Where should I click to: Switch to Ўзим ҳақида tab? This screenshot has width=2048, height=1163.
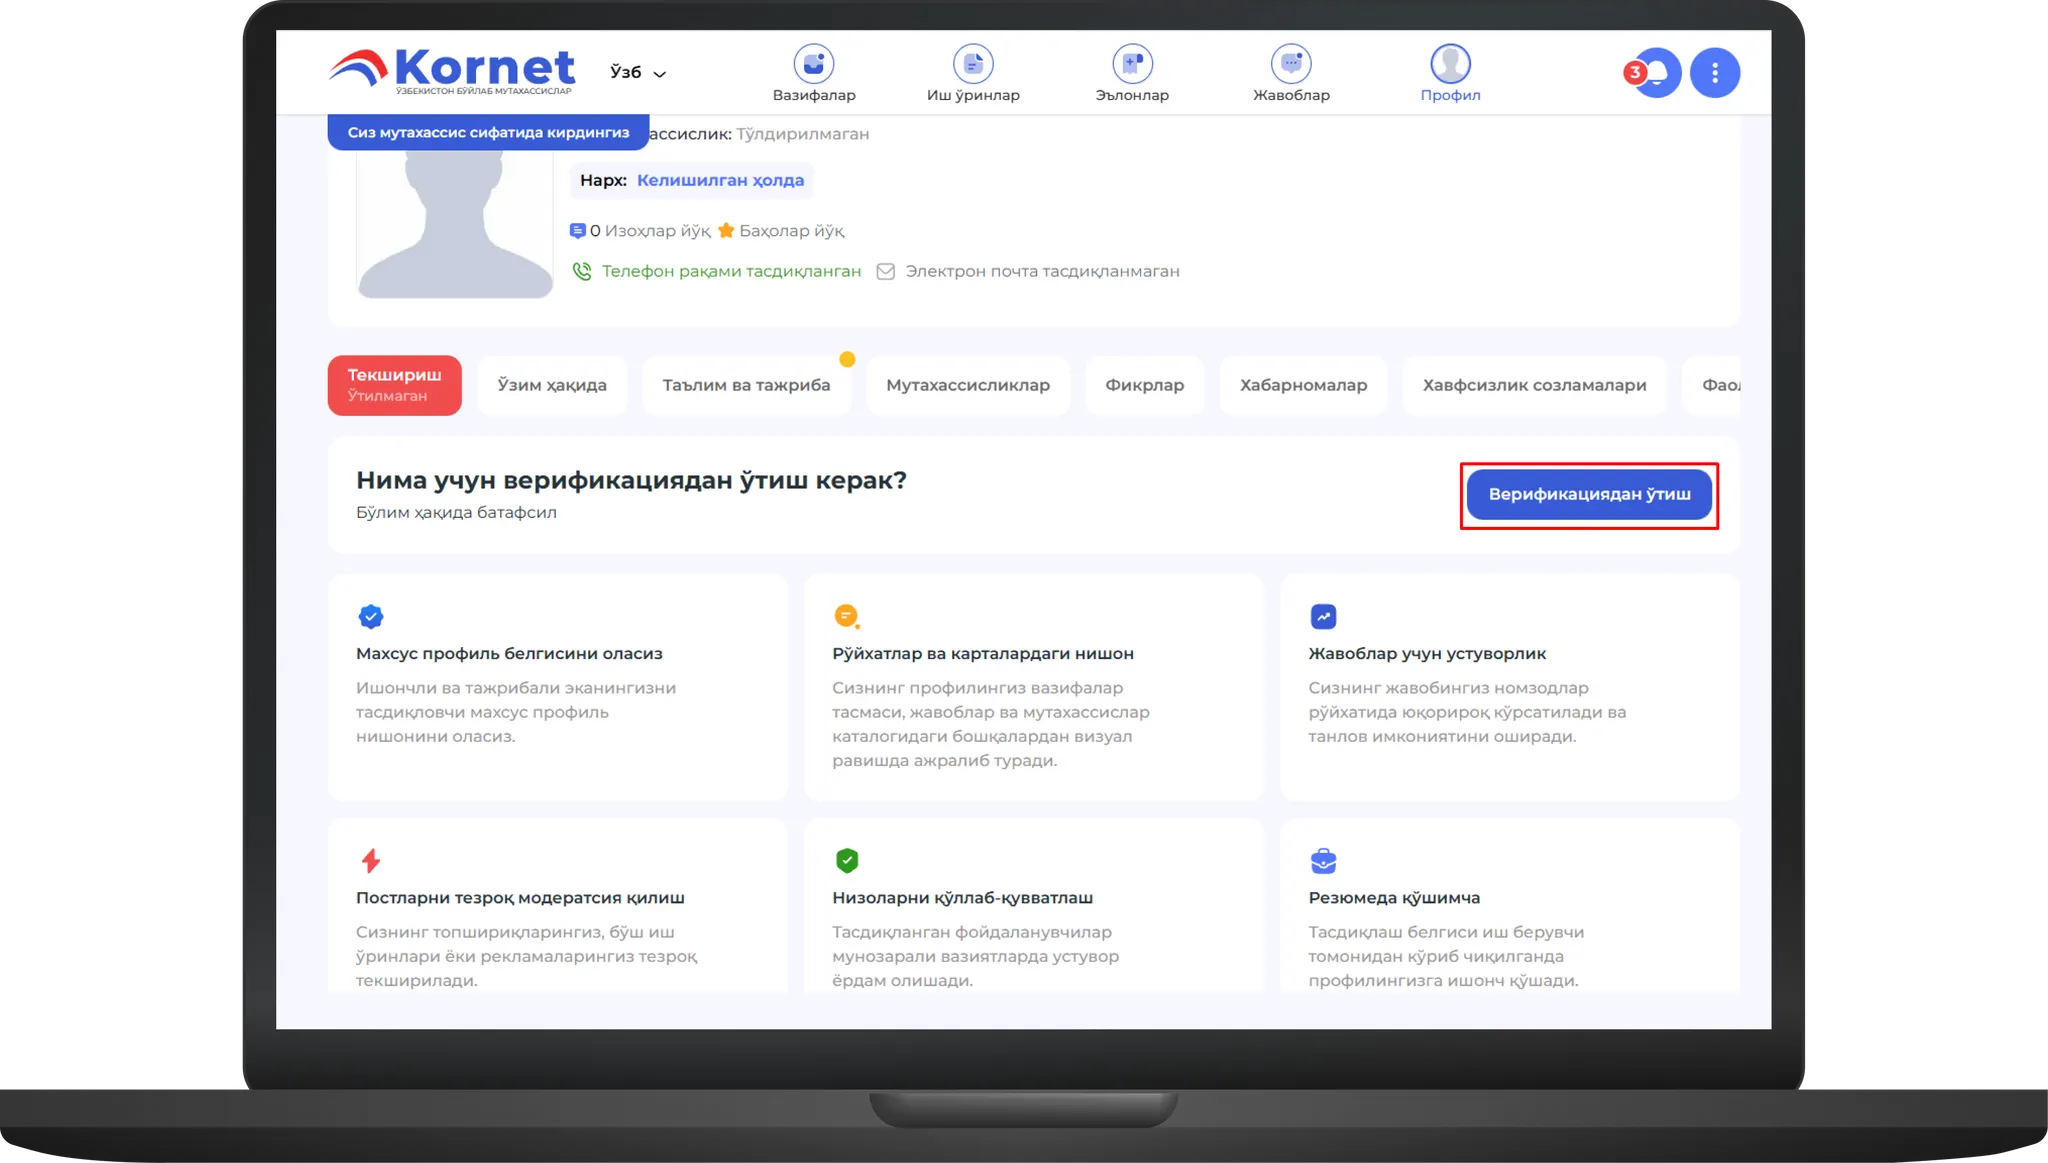[x=552, y=385]
